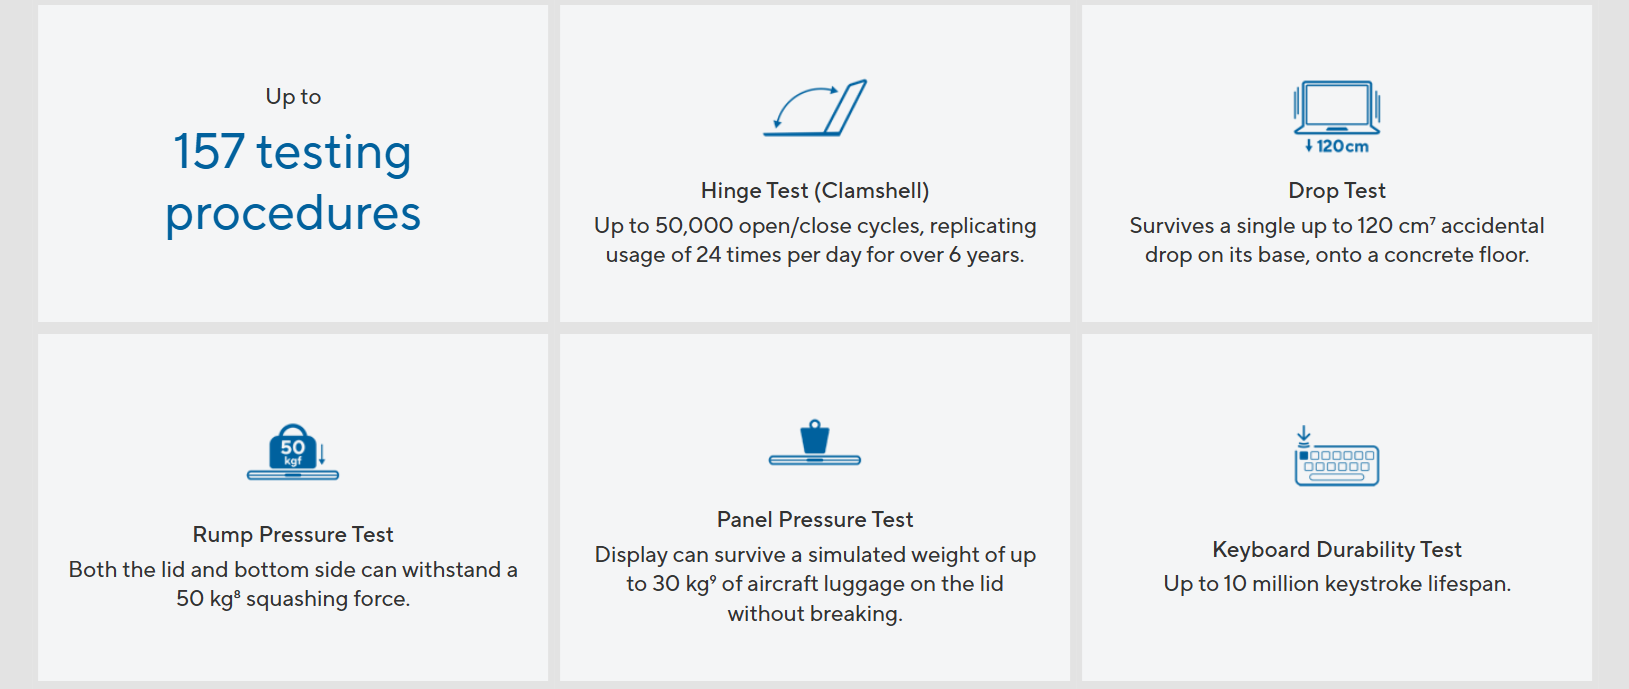Open footnote 7 after "120 cm"
Screen dimensions: 1629x689
coord(1432,220)
